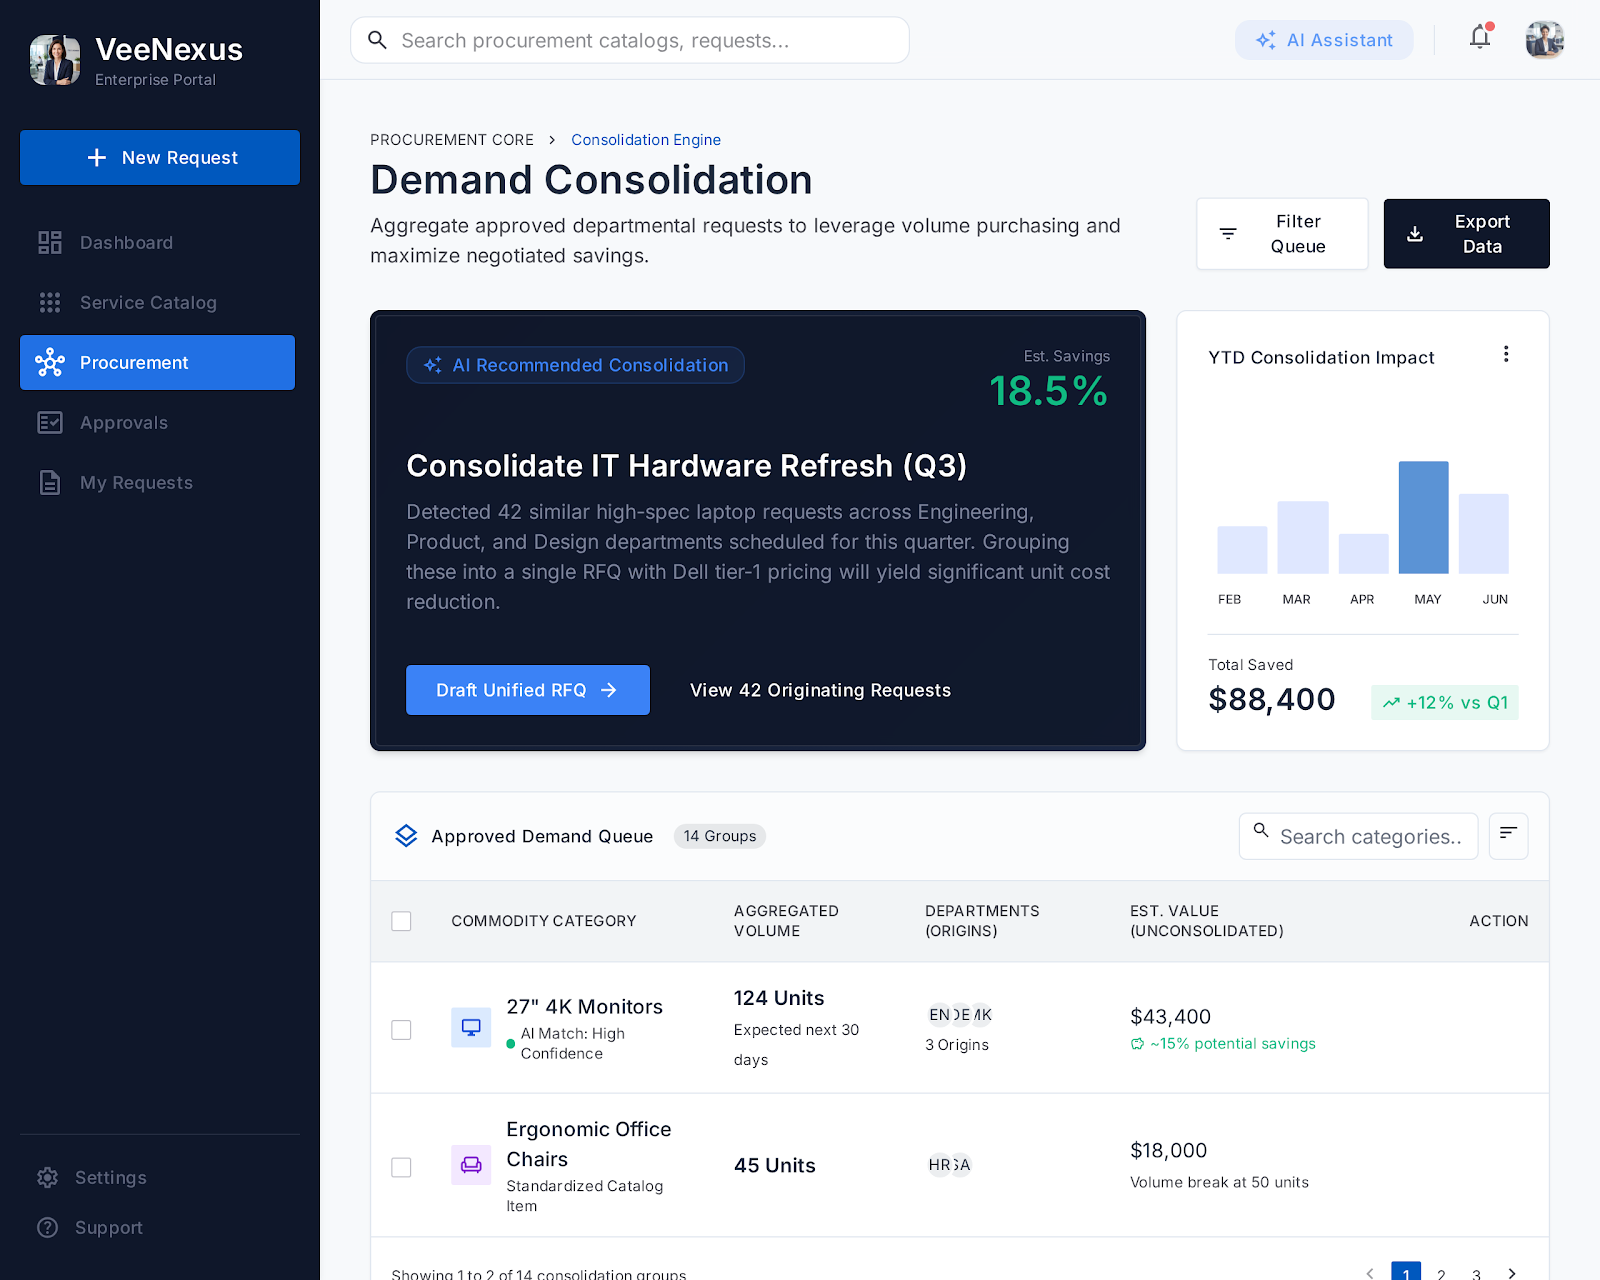The height and width of the screenshot is (1280, 1600).
Task: Open Support from the sidebar
Action: coord(160,1227)
